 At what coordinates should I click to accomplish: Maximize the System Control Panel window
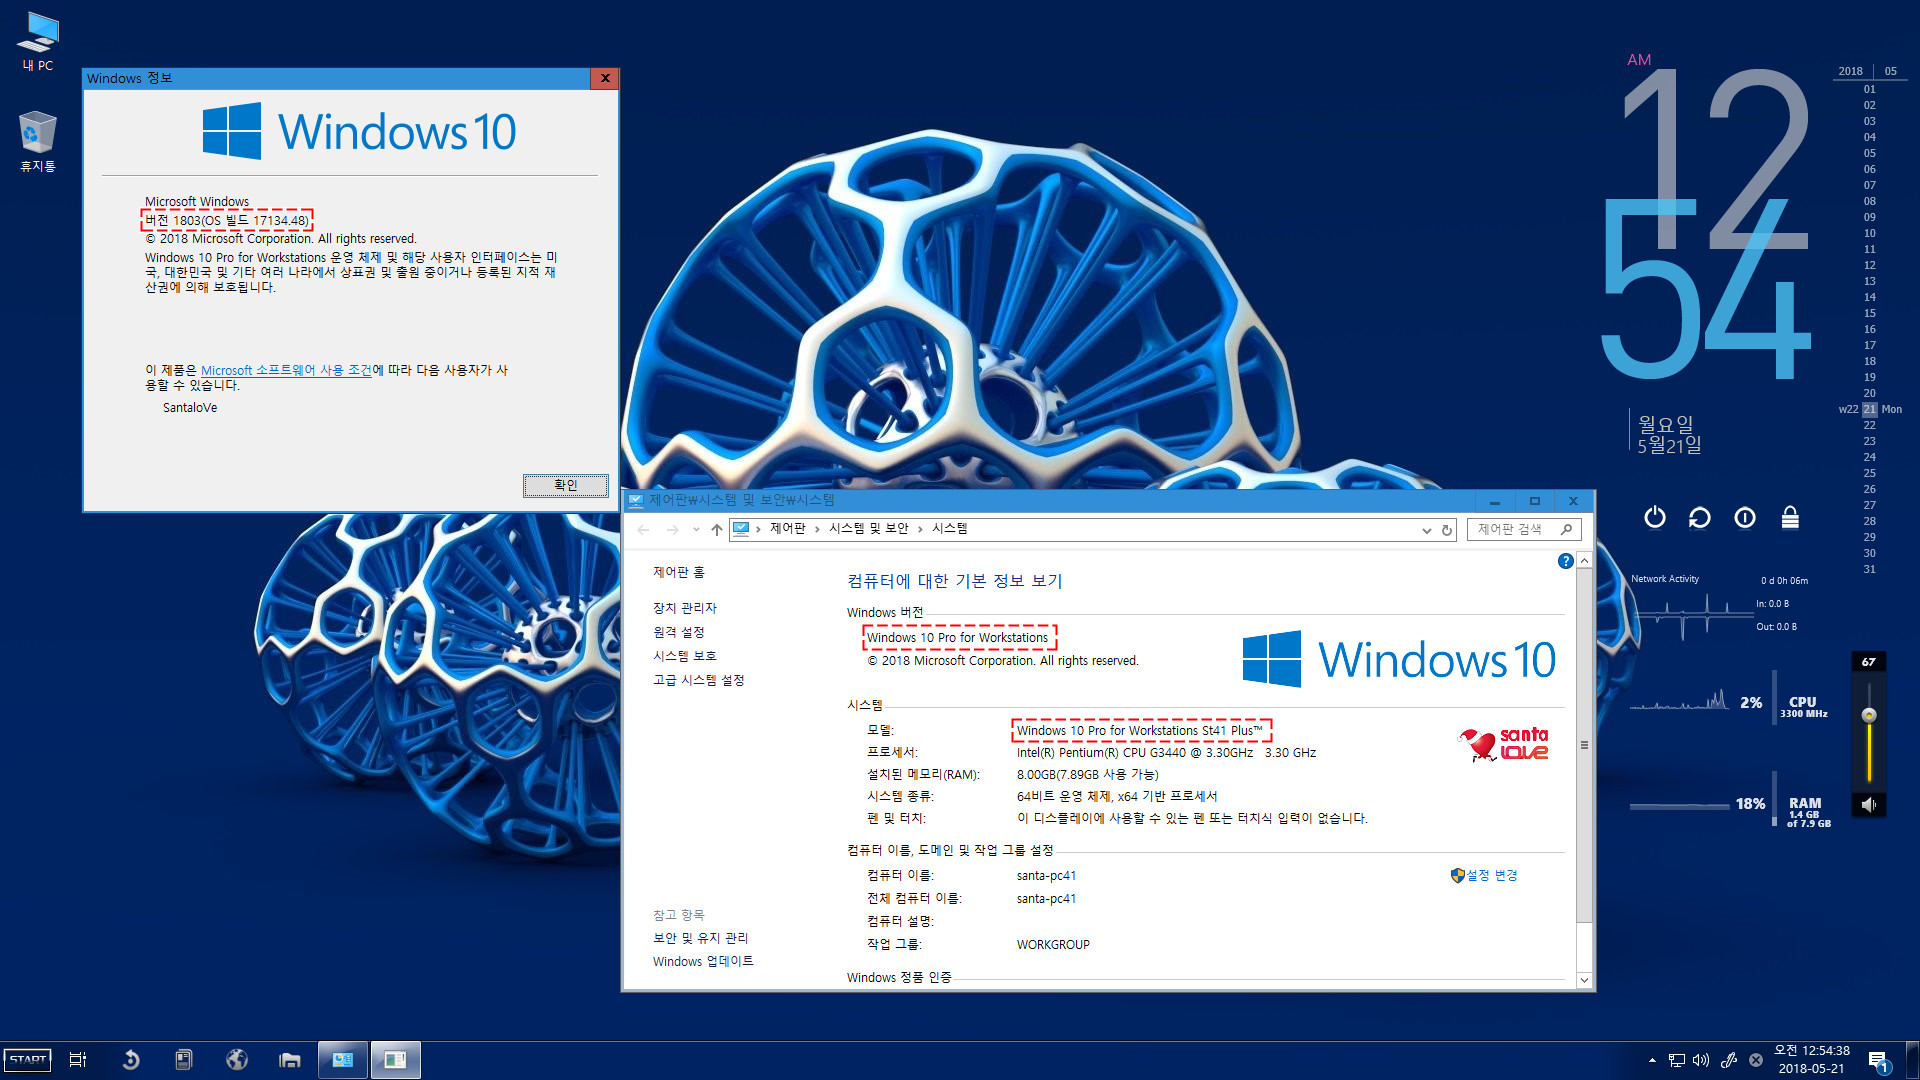[x=1535, y=501]
